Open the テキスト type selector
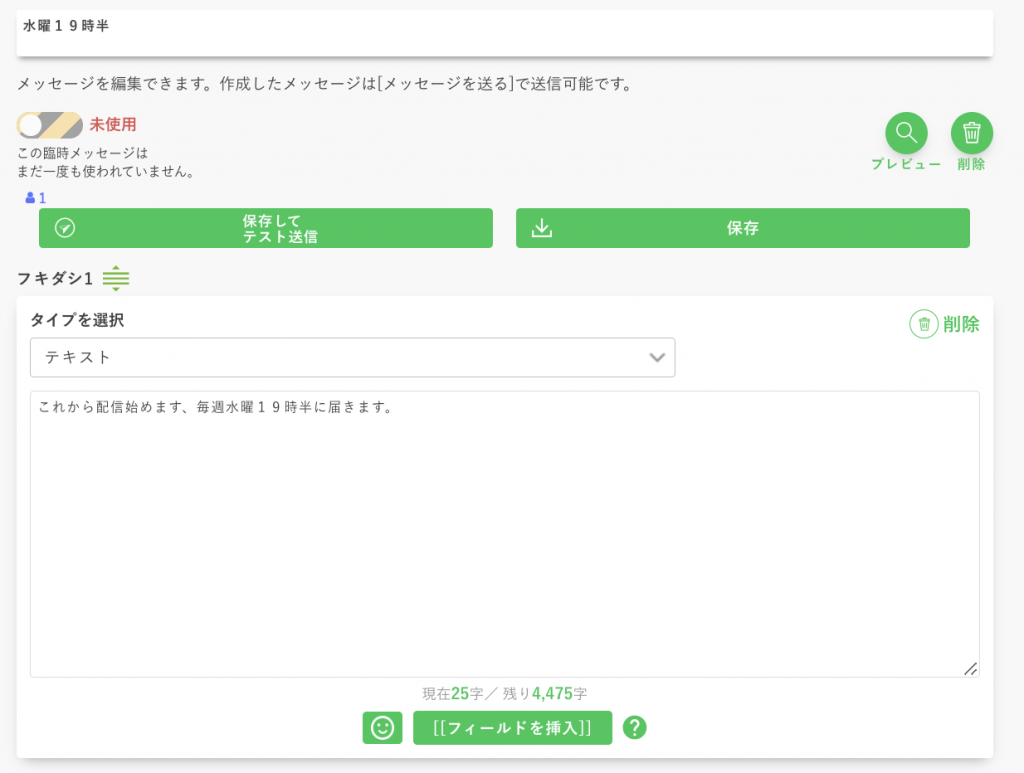Image resolution: width=1024 pixels, height=773 pixels. pos(352,357)
